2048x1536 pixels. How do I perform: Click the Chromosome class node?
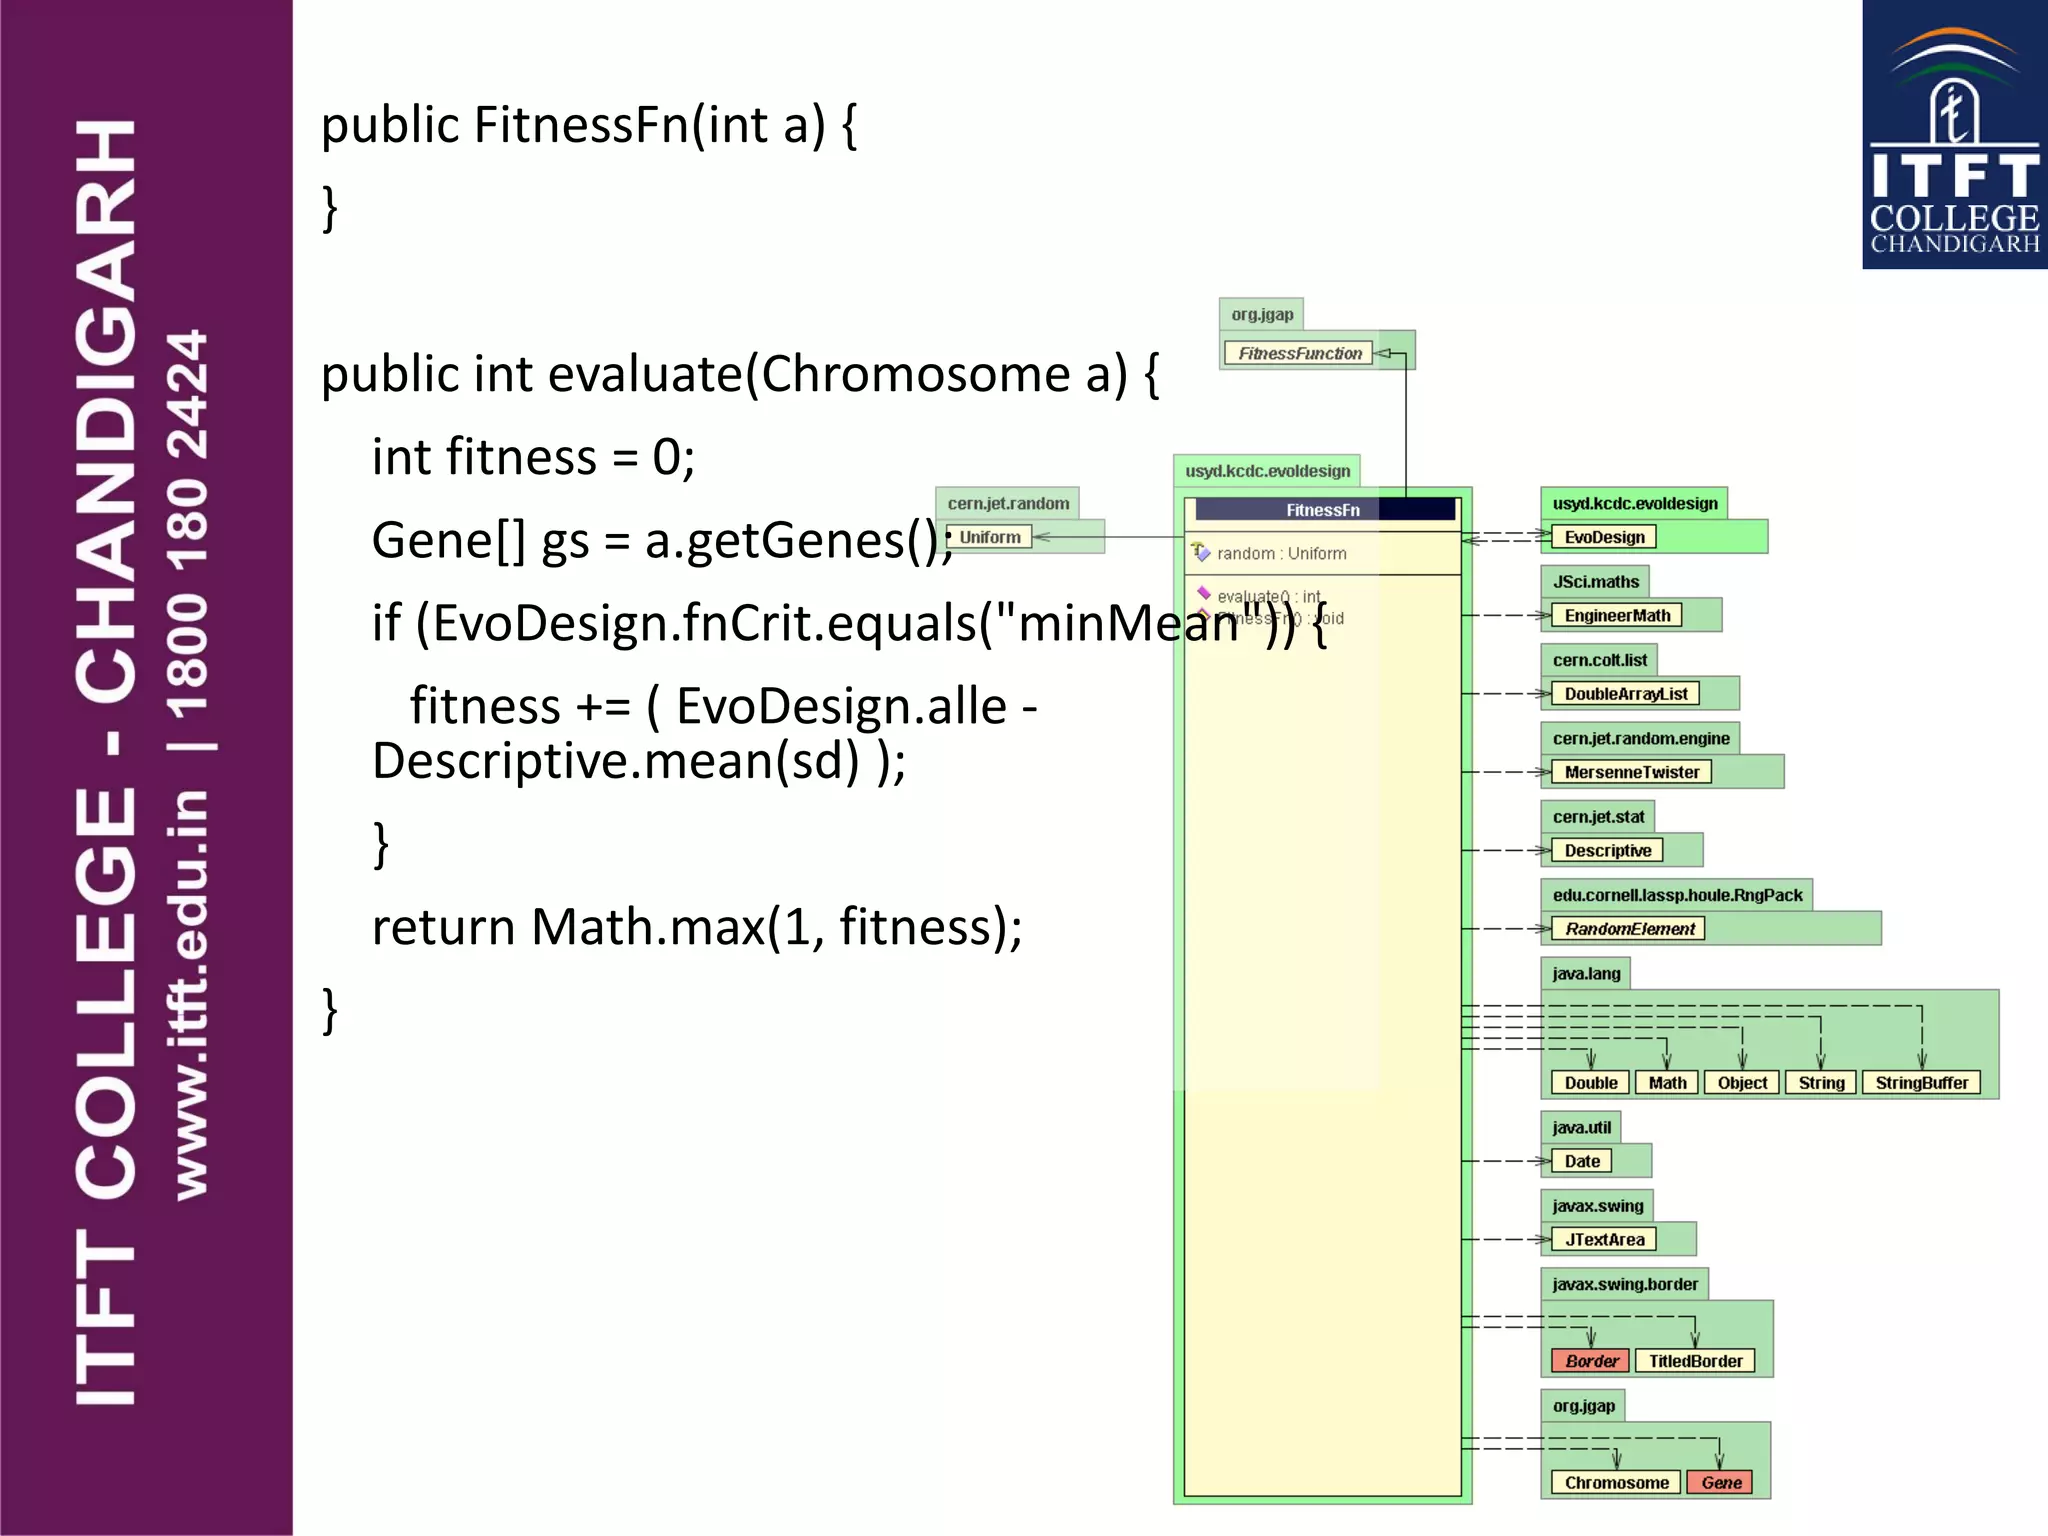point(1616,1483)
